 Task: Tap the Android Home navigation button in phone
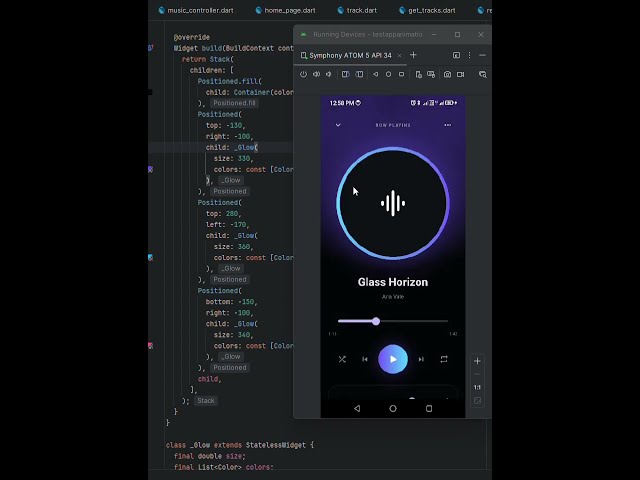point(393,408)
